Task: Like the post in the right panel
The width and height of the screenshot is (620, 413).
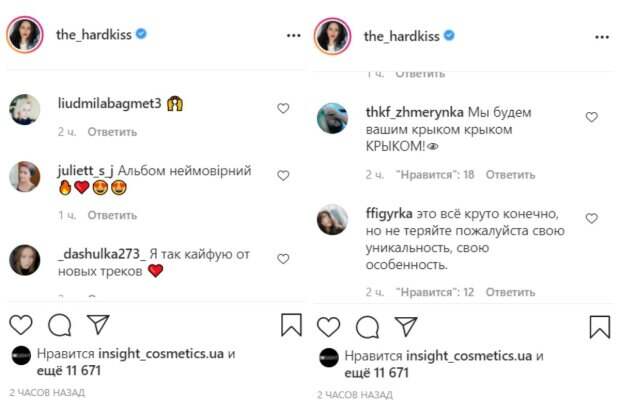Action: pos(328,325)
